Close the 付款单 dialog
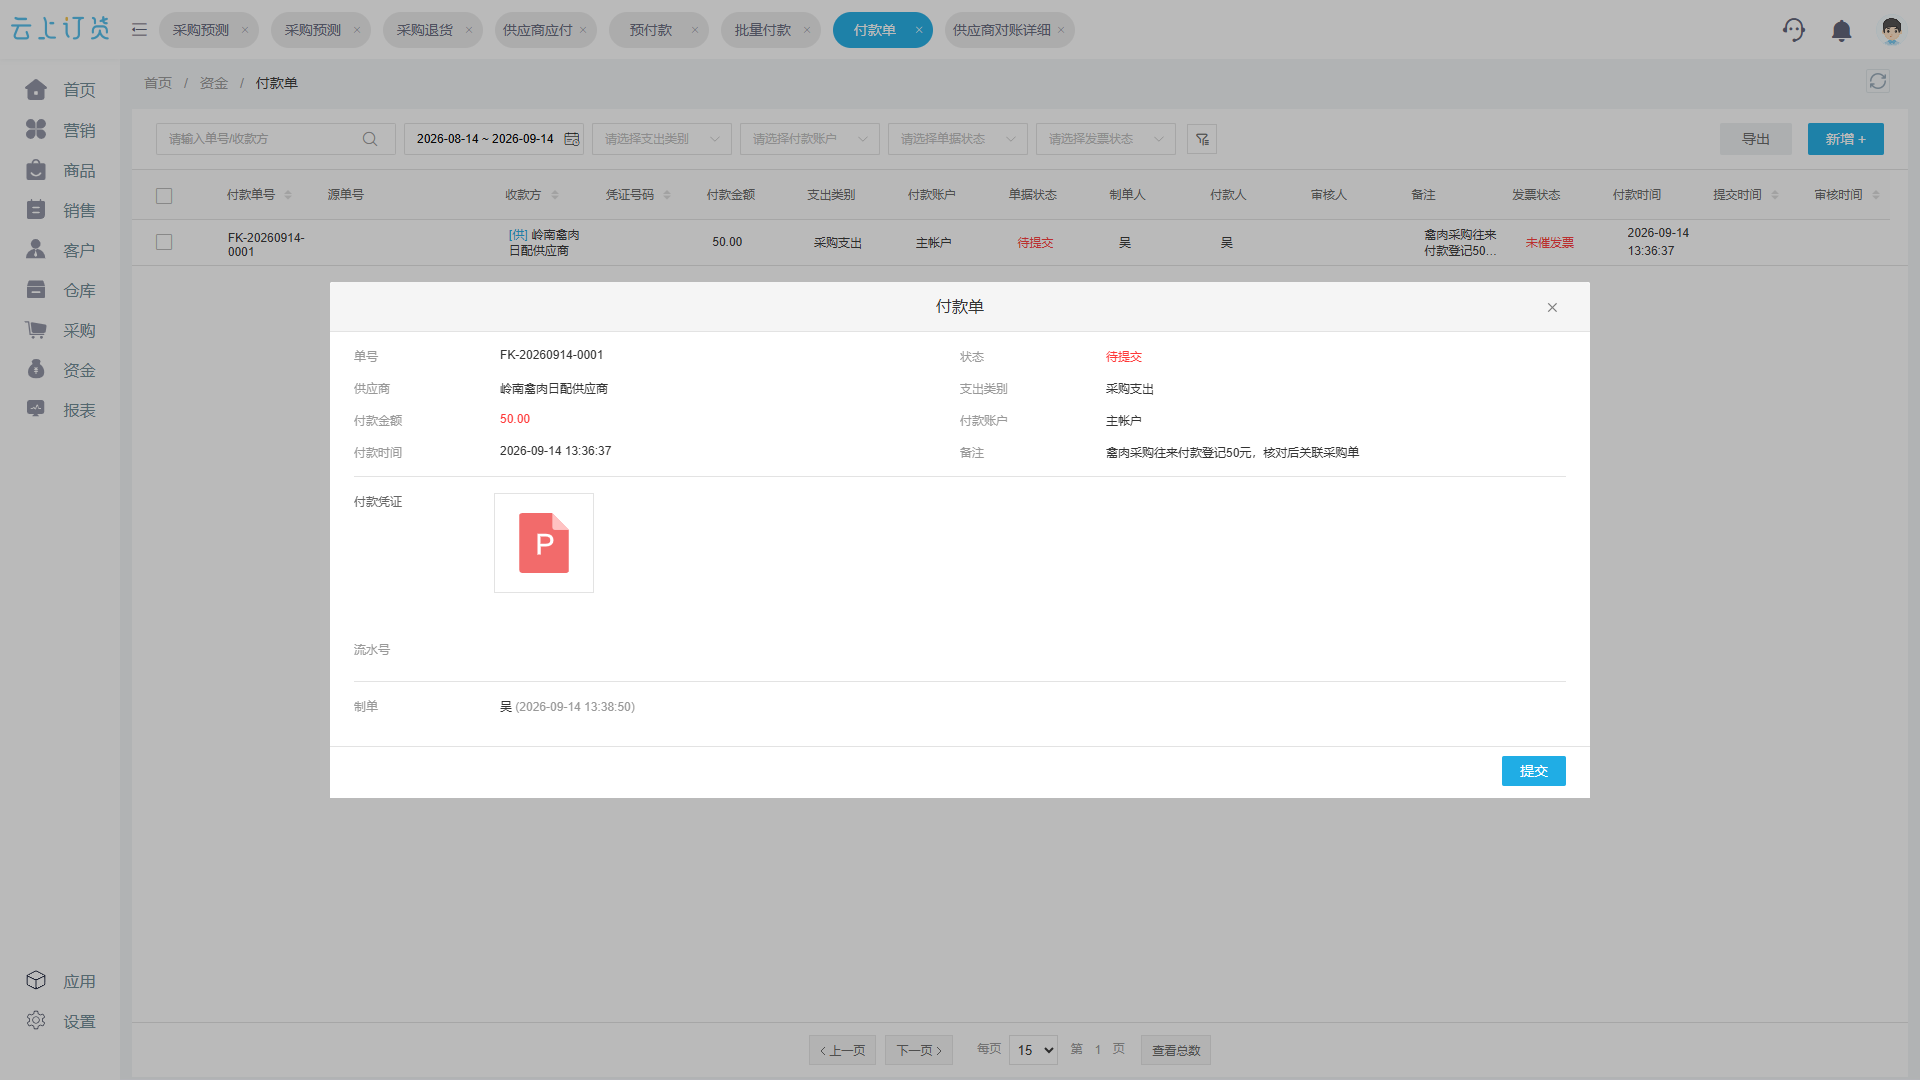This screenshot has width=1920, height=1080. point(1552,307)
